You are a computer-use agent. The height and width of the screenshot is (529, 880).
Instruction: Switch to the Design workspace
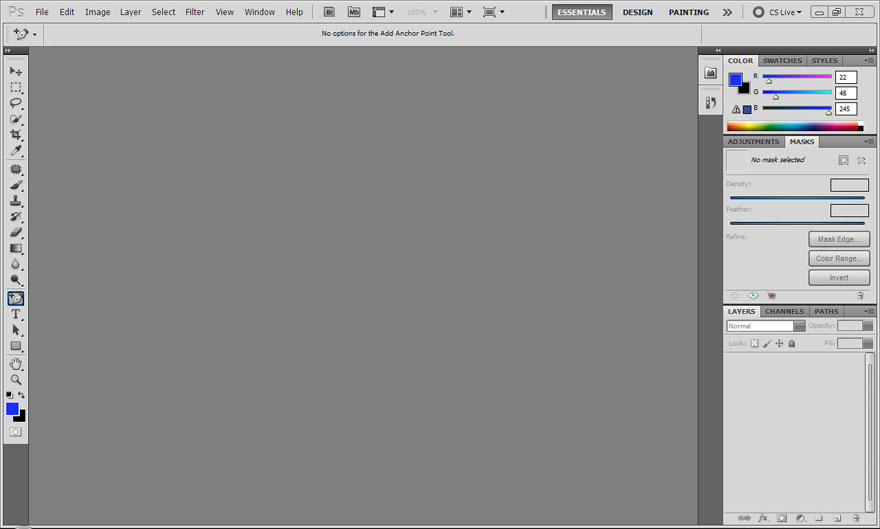(637, 12)
